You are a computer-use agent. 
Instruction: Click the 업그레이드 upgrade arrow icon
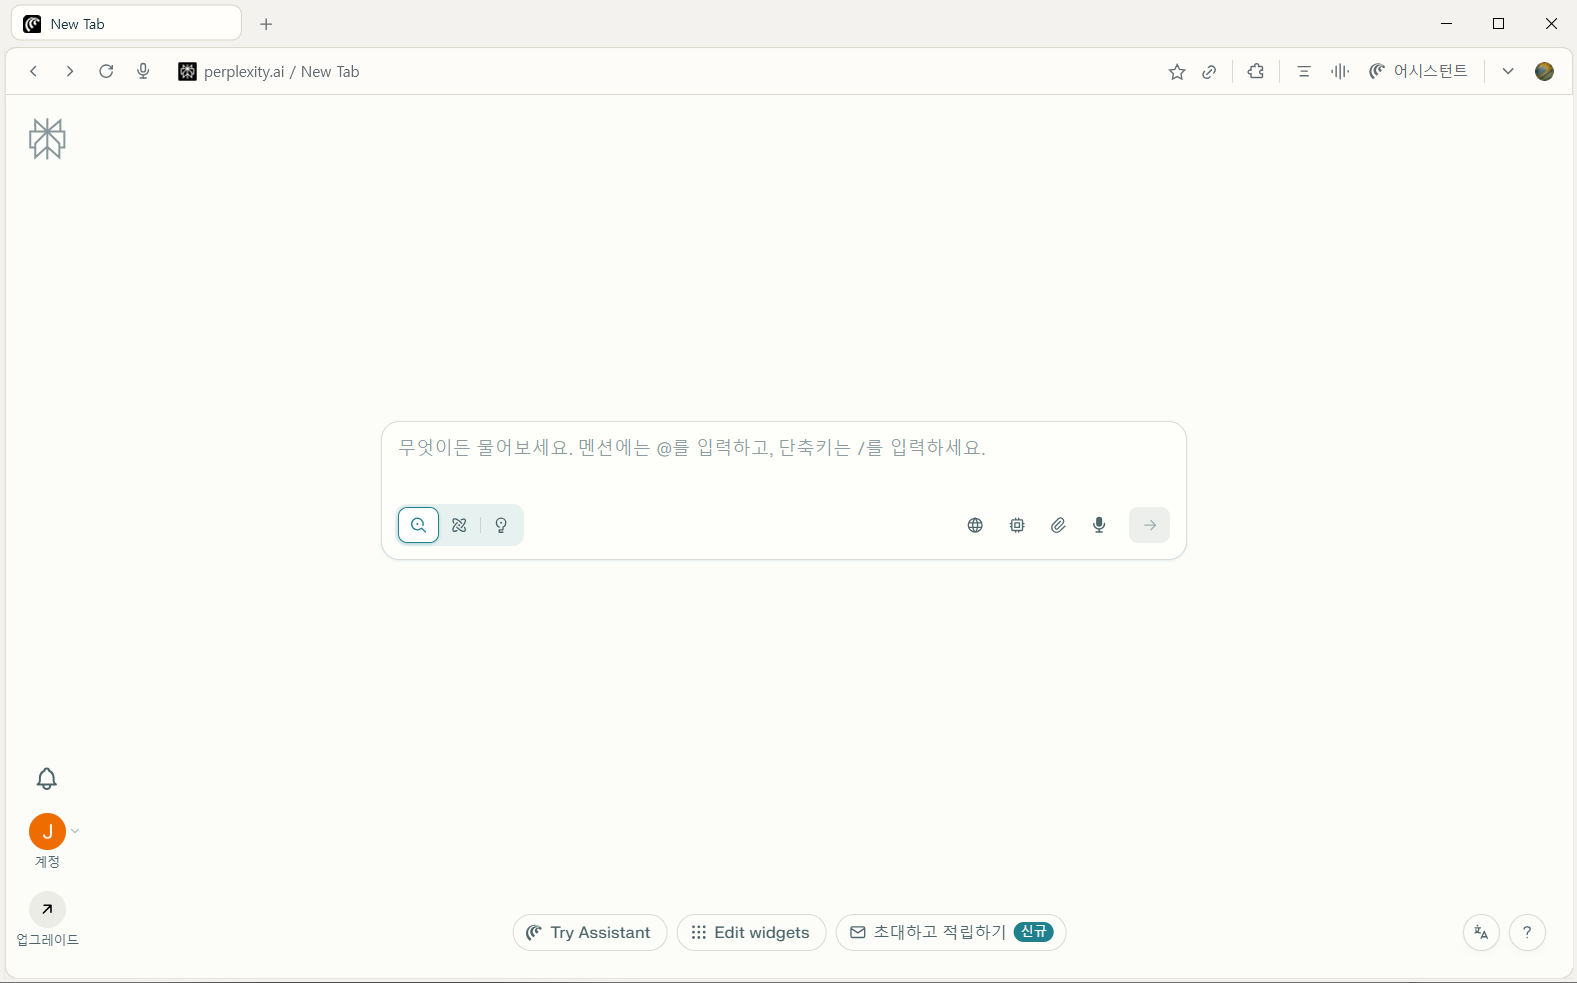tap(47, 909)
